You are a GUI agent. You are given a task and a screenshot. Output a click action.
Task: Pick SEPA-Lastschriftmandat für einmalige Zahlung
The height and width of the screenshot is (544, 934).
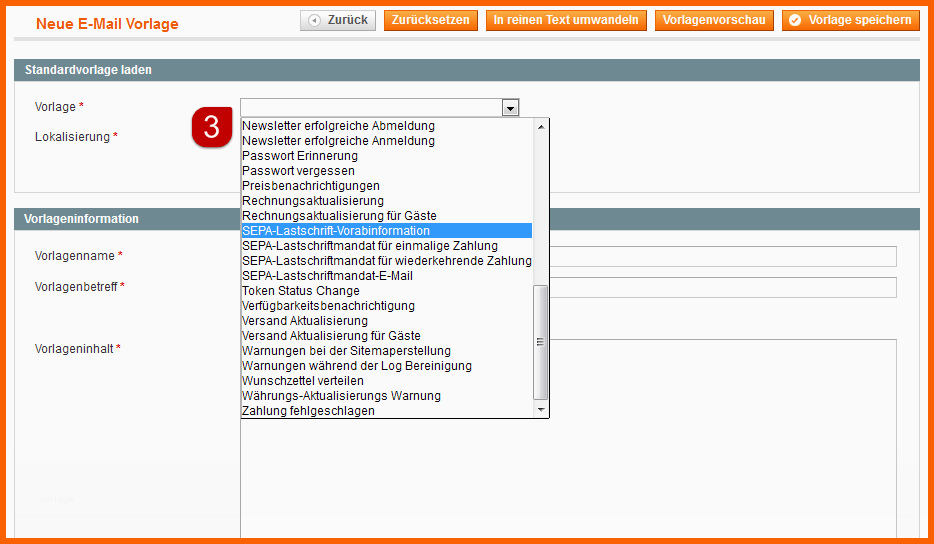[x=370, y=246]
